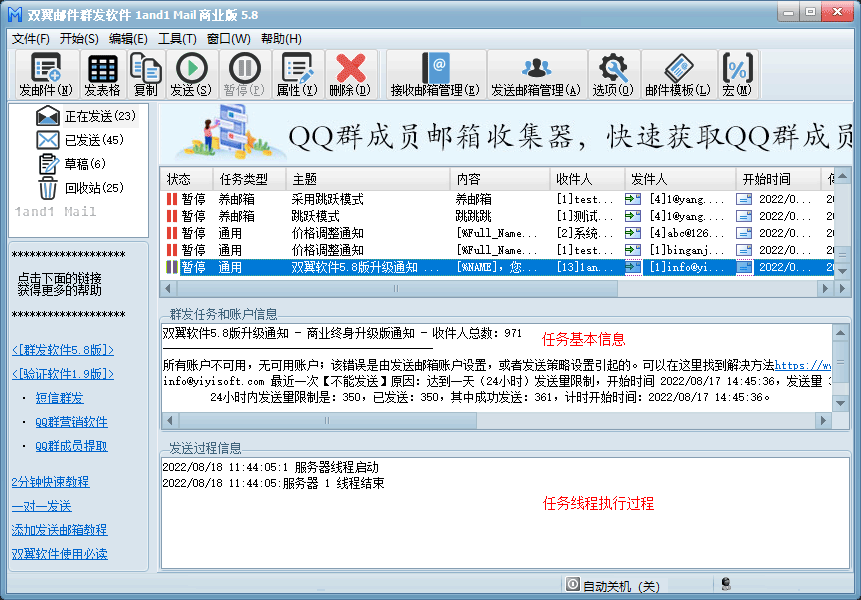
Task: Open 接收邮箱管理(E) address book manager
Action: pyautogui.click(x=435, y=75)
